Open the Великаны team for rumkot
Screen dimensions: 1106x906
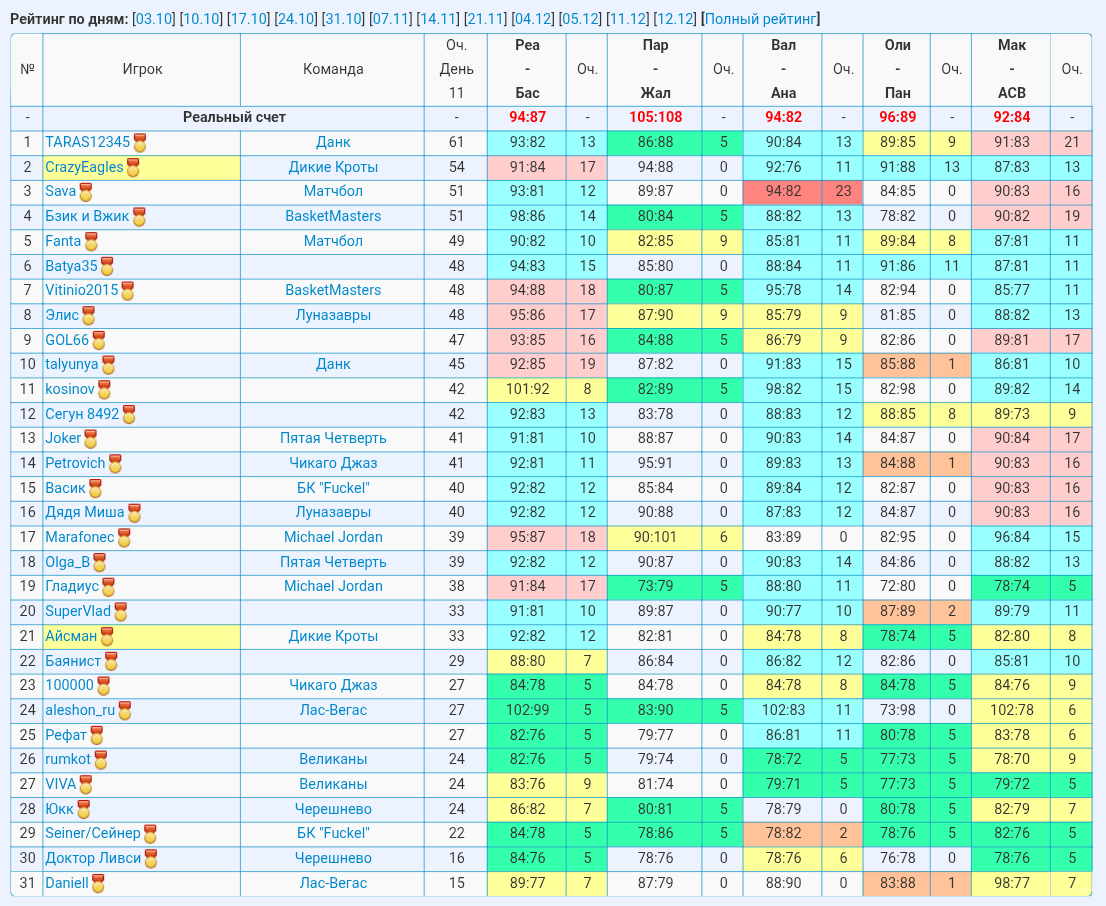pos(333,759)
